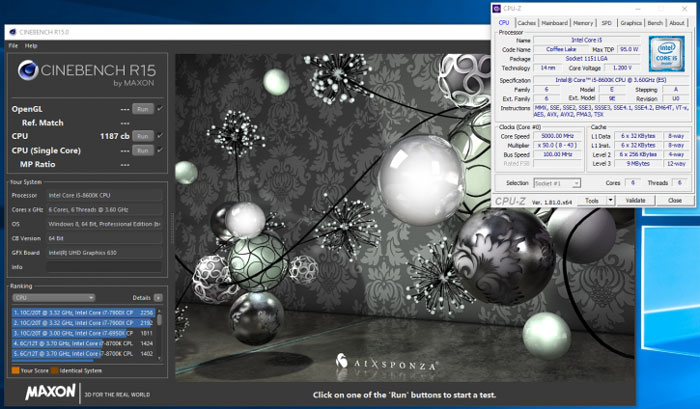Click the Info text field under Your System
The width and height of the screenshot is (700, 409).
[x=105, y=267]
